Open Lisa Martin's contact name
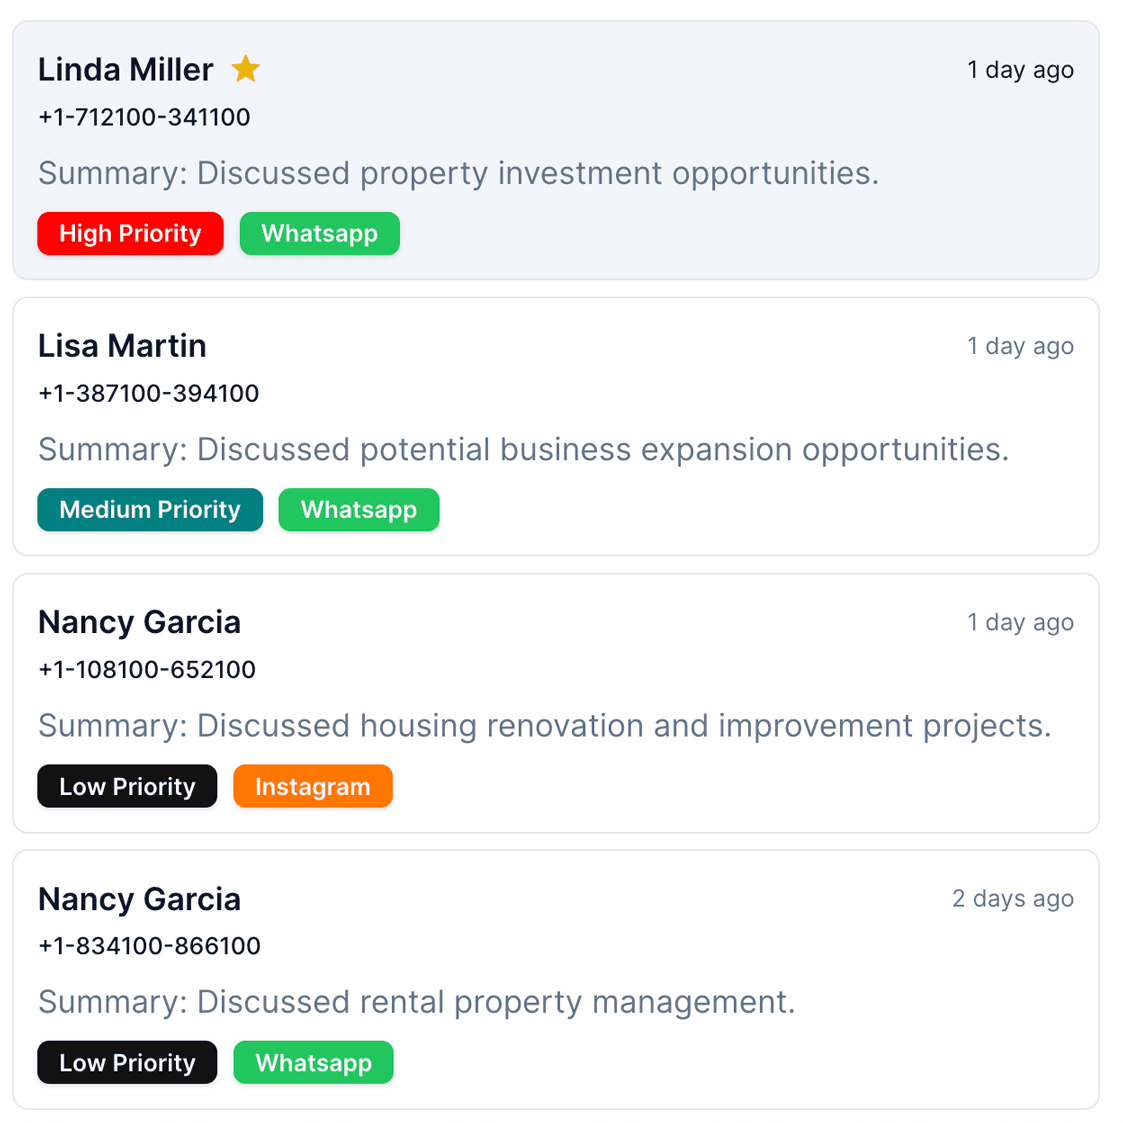This screenshot has height=1123, width=1123. click(122, 346)
